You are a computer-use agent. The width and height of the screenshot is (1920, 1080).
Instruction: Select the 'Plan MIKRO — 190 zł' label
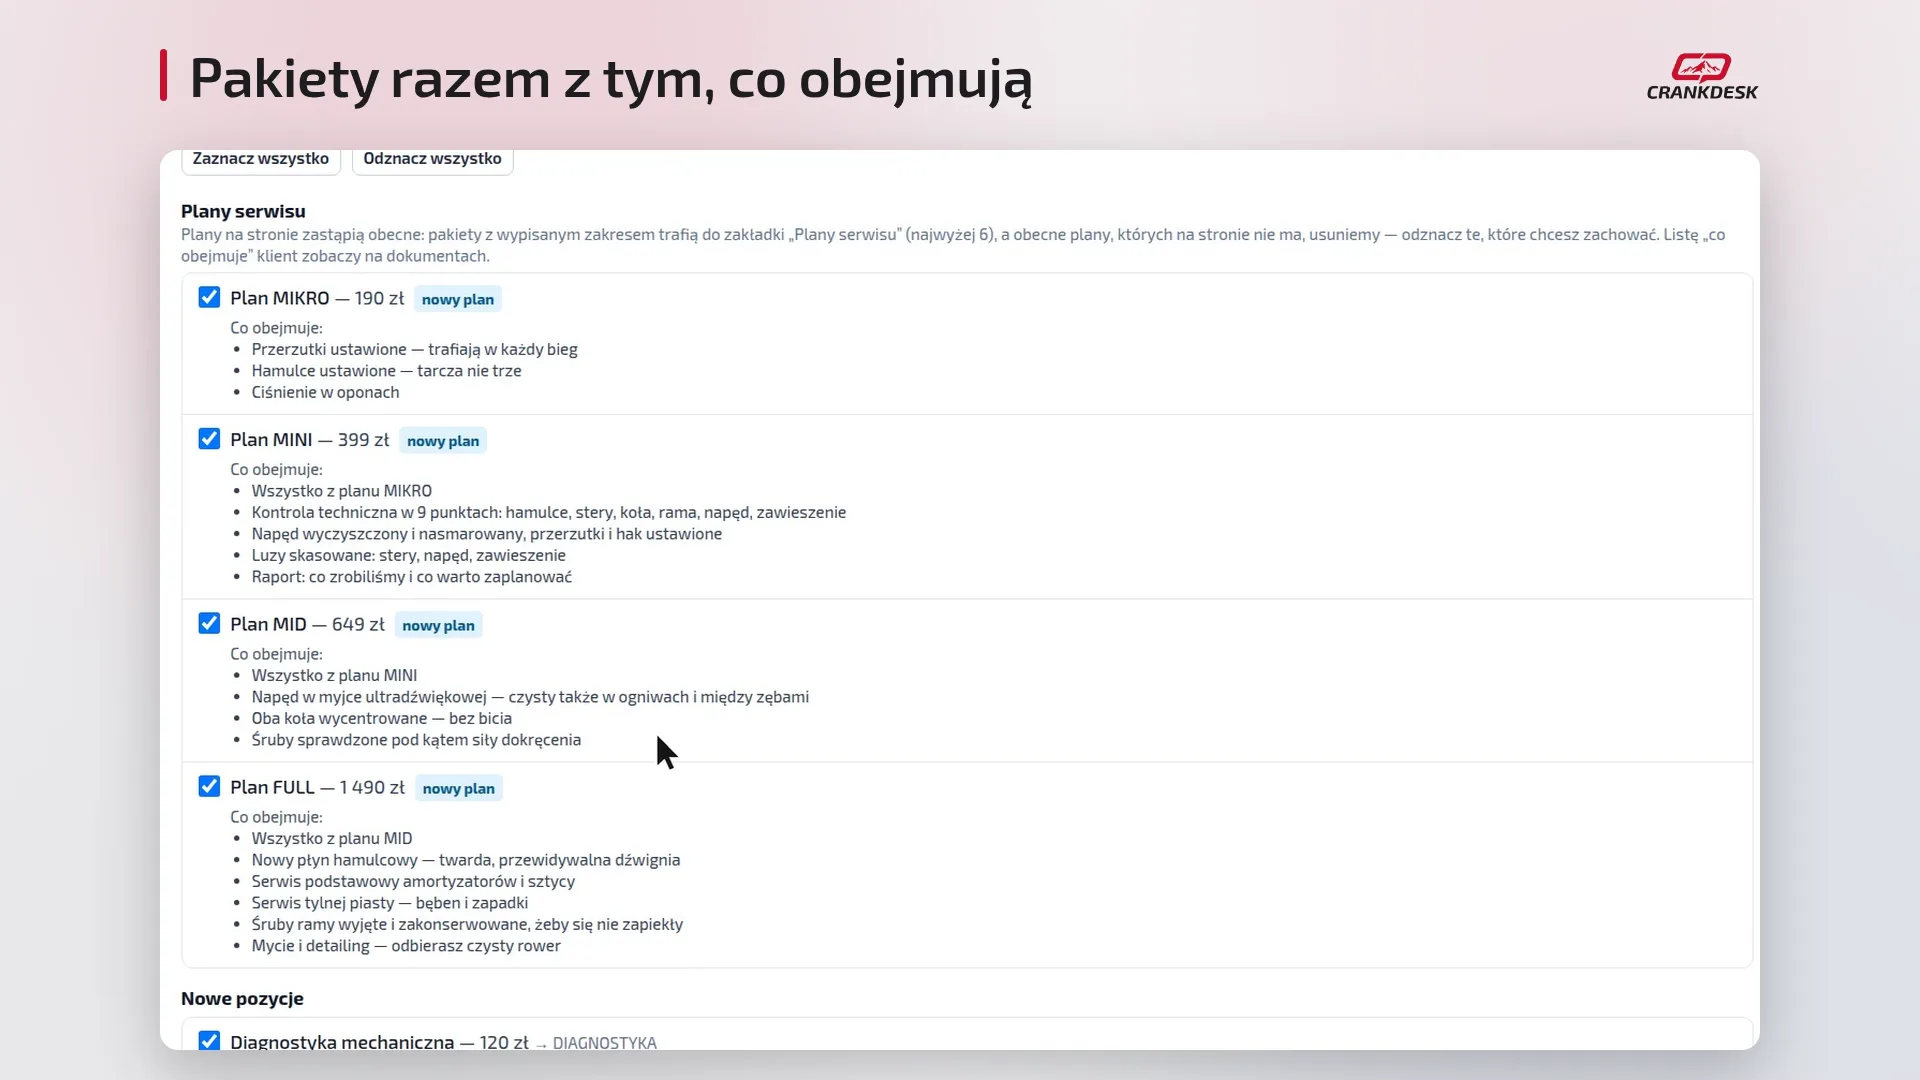[x=317, y=298]
